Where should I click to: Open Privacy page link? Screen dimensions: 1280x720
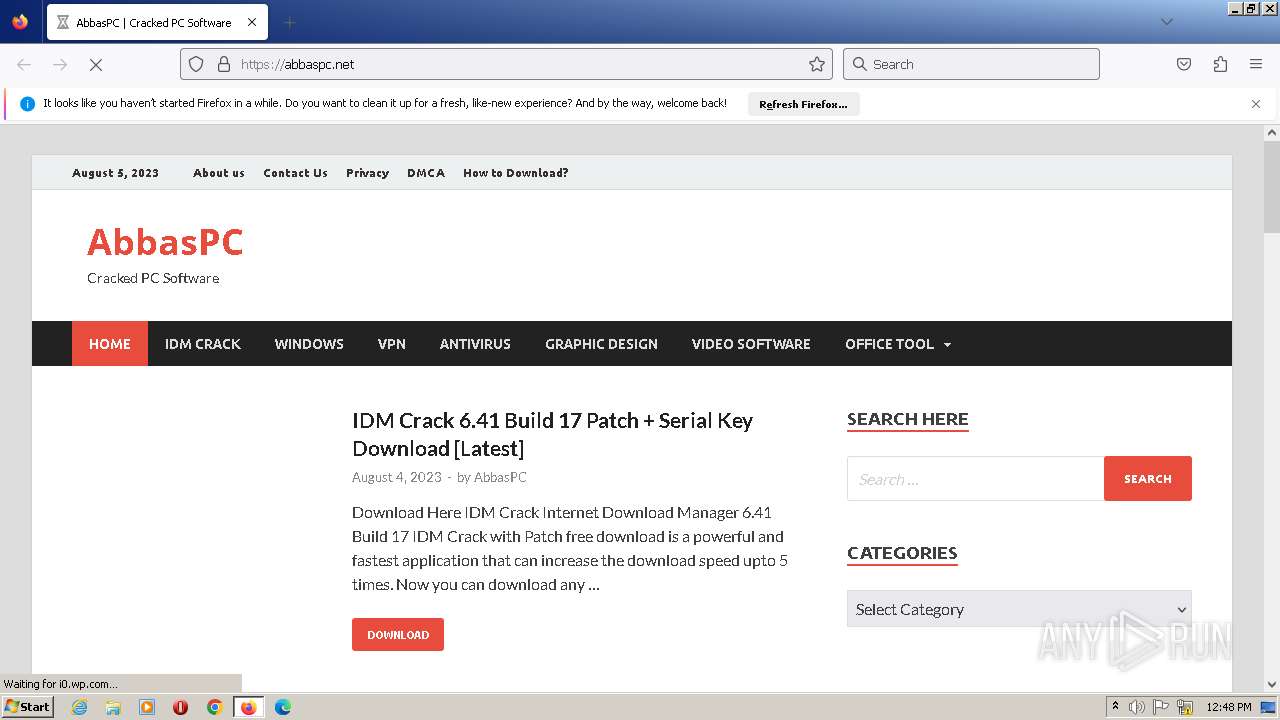point(367,173)
